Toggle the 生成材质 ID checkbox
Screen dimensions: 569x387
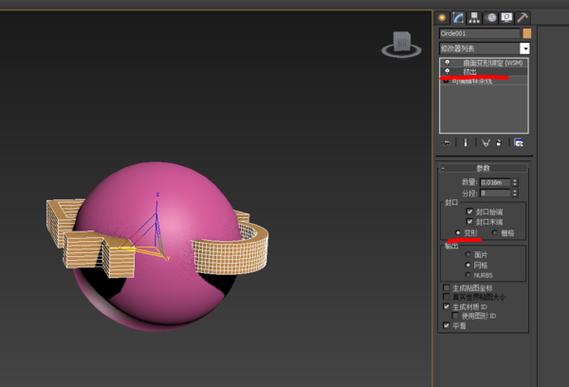tap(446, 307)
